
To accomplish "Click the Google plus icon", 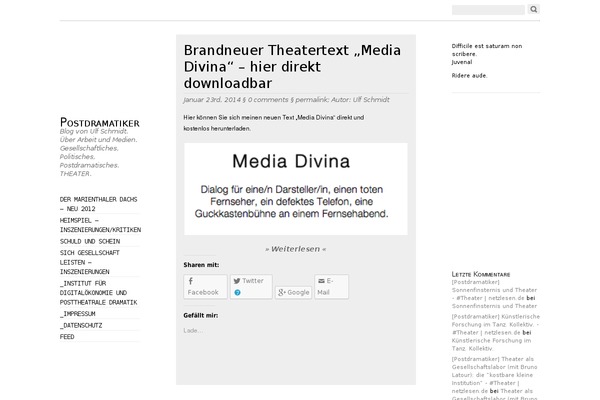I will 282,292.
